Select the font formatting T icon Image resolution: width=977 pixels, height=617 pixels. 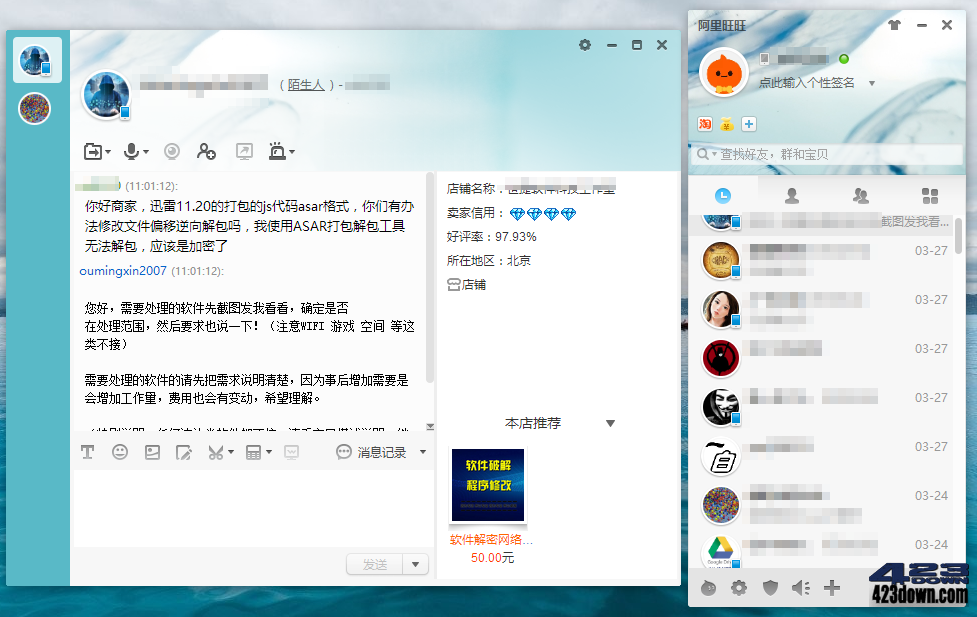(87, 452)
